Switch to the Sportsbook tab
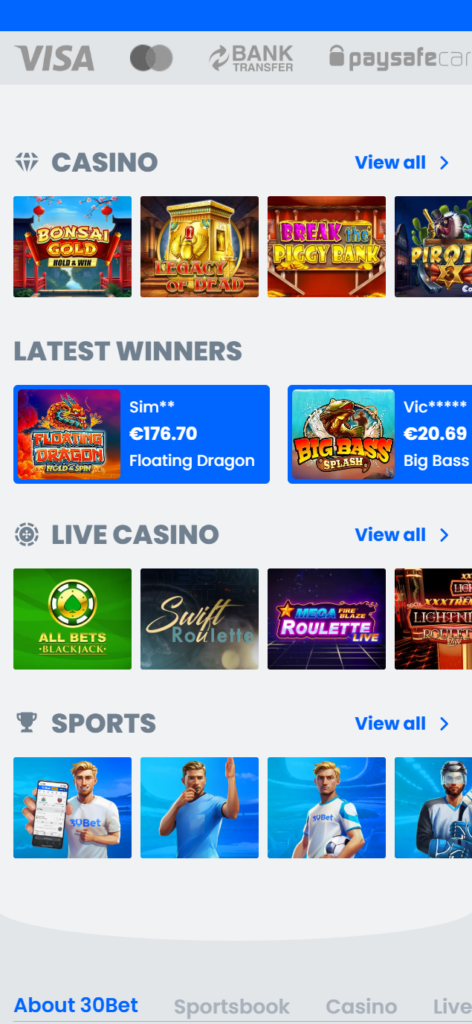 pyautogui.click(x=232, y=1006)
